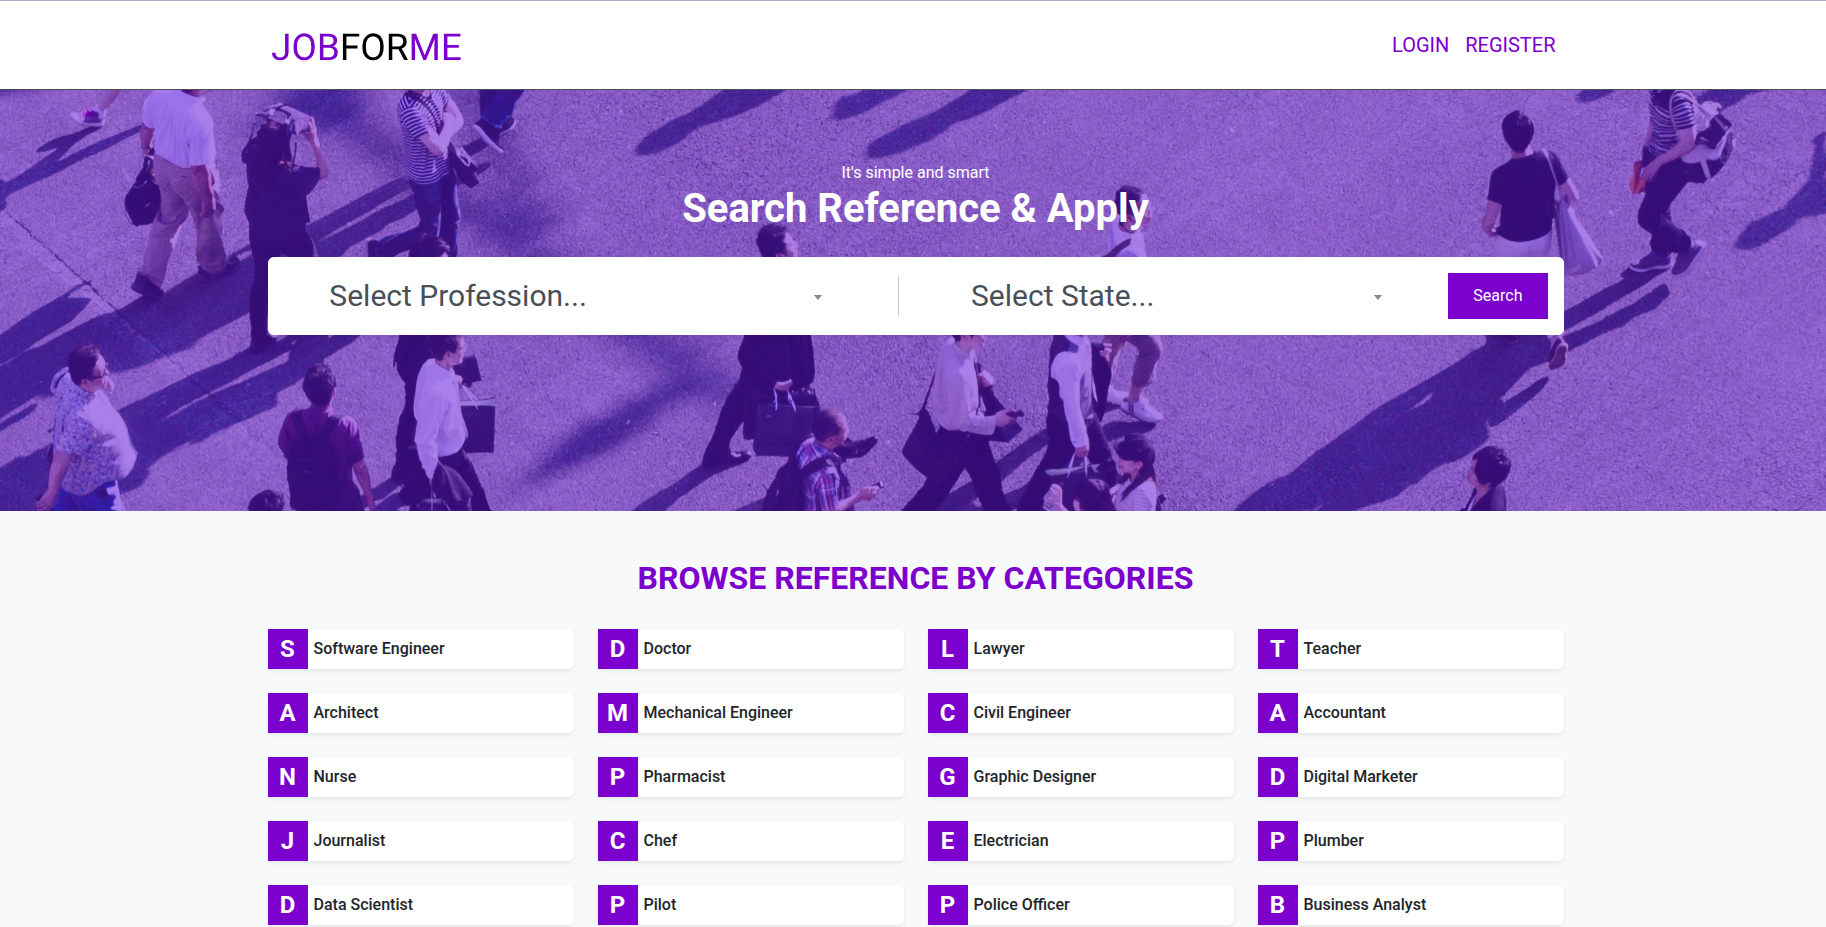Screen dimensions: 1826x927
Task: Click the B icon for Business Analyst
Action: [1278, 905]
